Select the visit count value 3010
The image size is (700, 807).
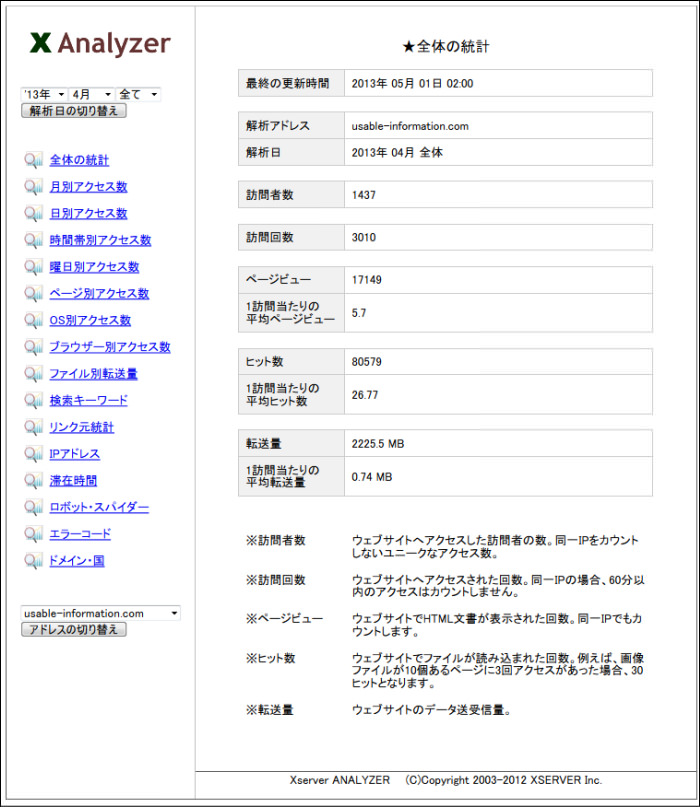363,238
